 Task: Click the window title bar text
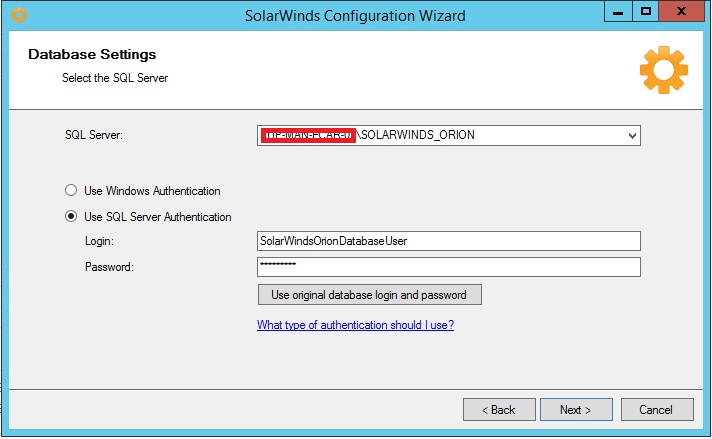click(355, 16)
